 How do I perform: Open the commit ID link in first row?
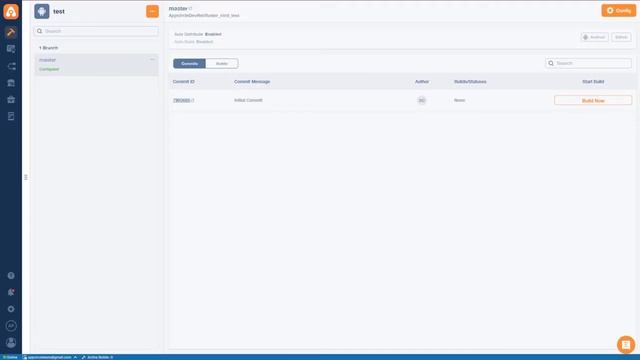182,100
